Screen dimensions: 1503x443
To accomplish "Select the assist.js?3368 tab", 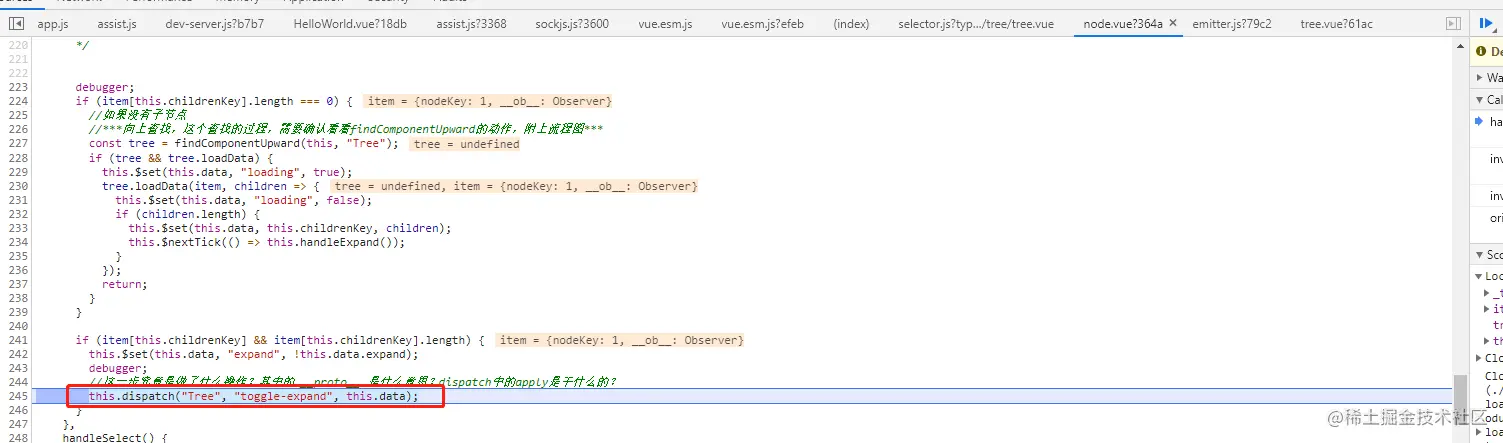I will click(x=471, y=23).
